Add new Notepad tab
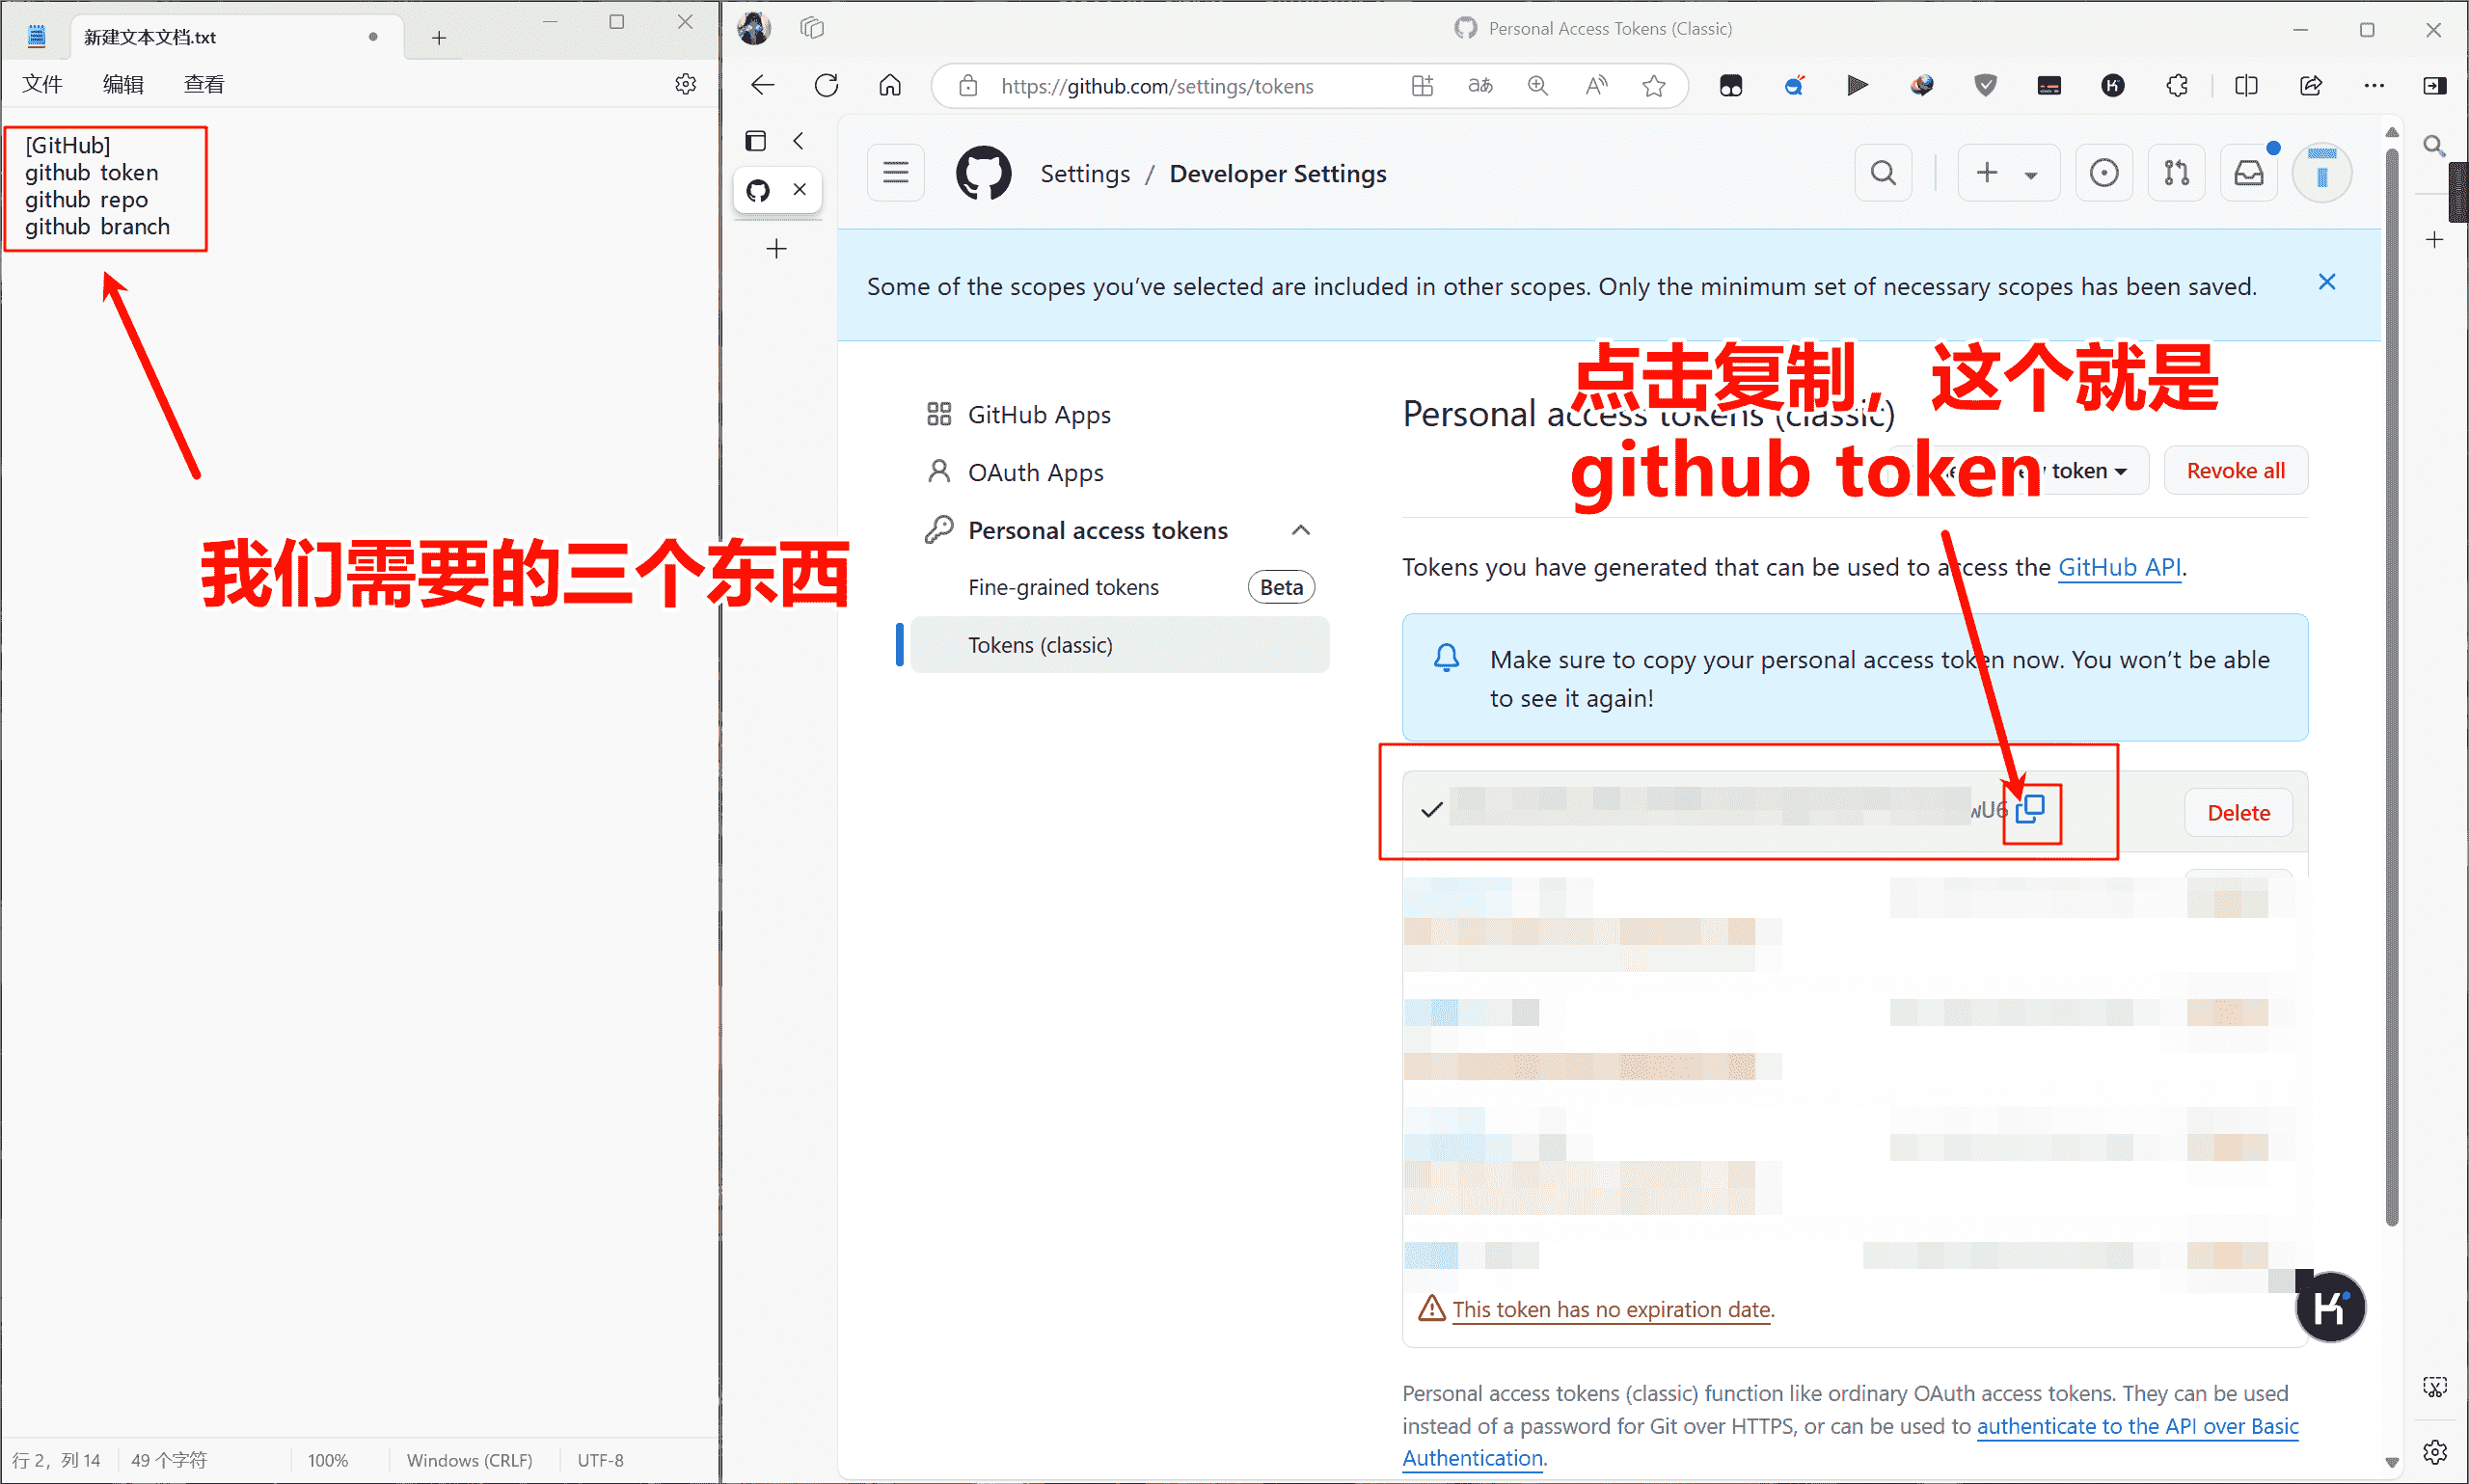The height and width of the screenshot is (1484, 2469). tap(439, 38)
